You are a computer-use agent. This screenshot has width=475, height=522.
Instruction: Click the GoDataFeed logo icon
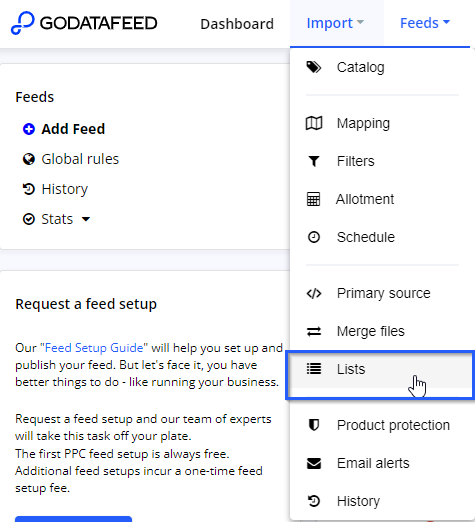pos(22,23)
